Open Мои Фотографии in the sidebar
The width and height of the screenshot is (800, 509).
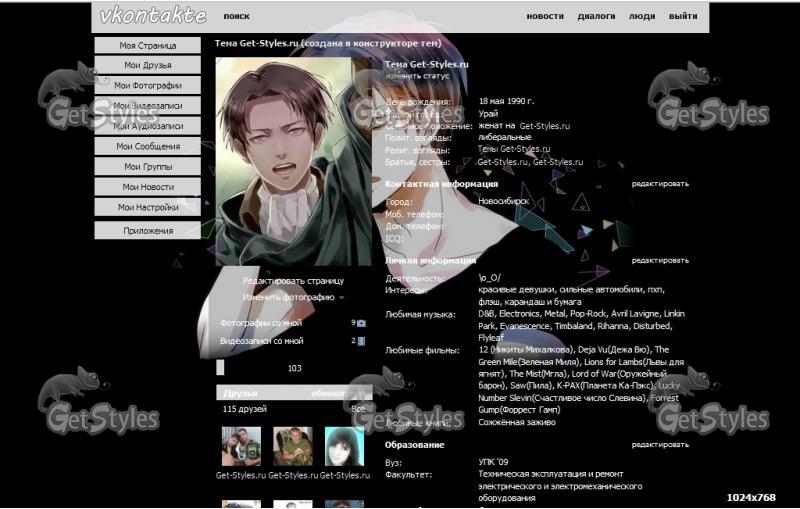(x=147, y=86)
